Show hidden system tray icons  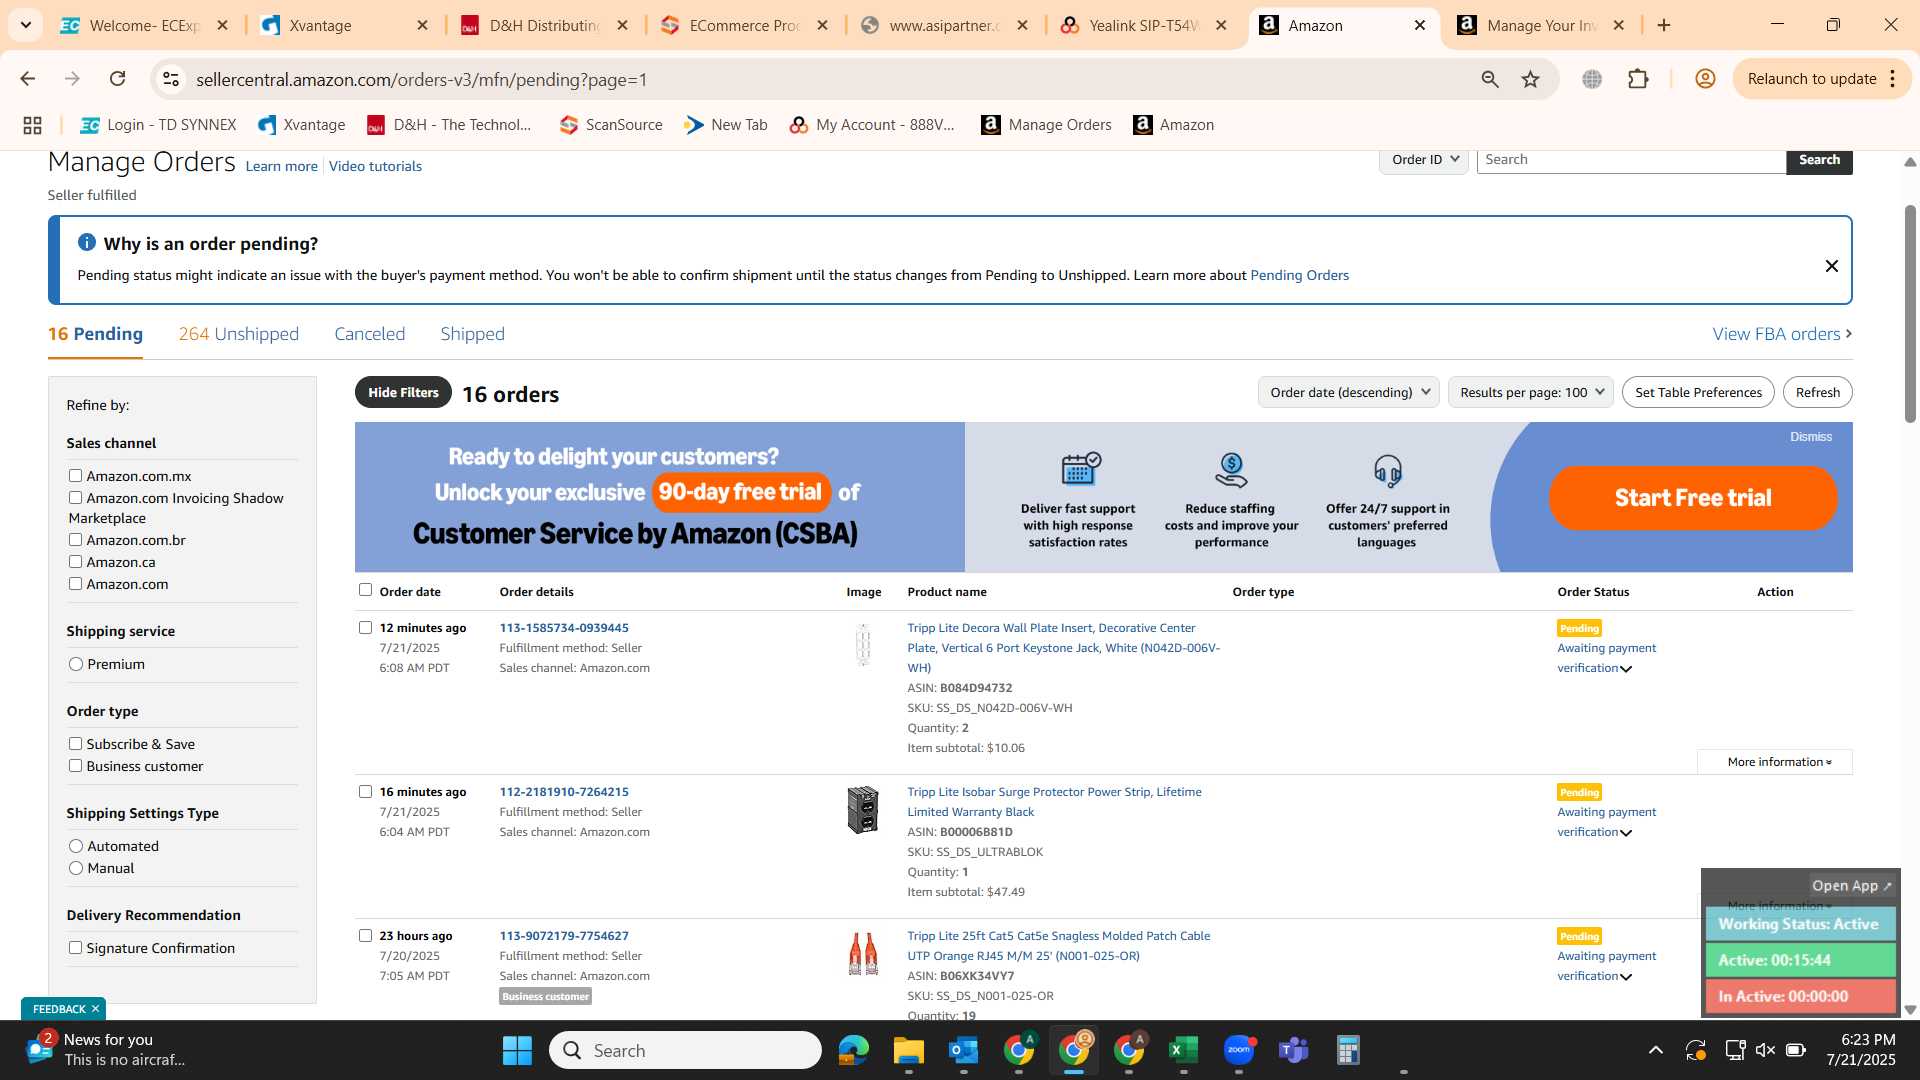1656,1050
